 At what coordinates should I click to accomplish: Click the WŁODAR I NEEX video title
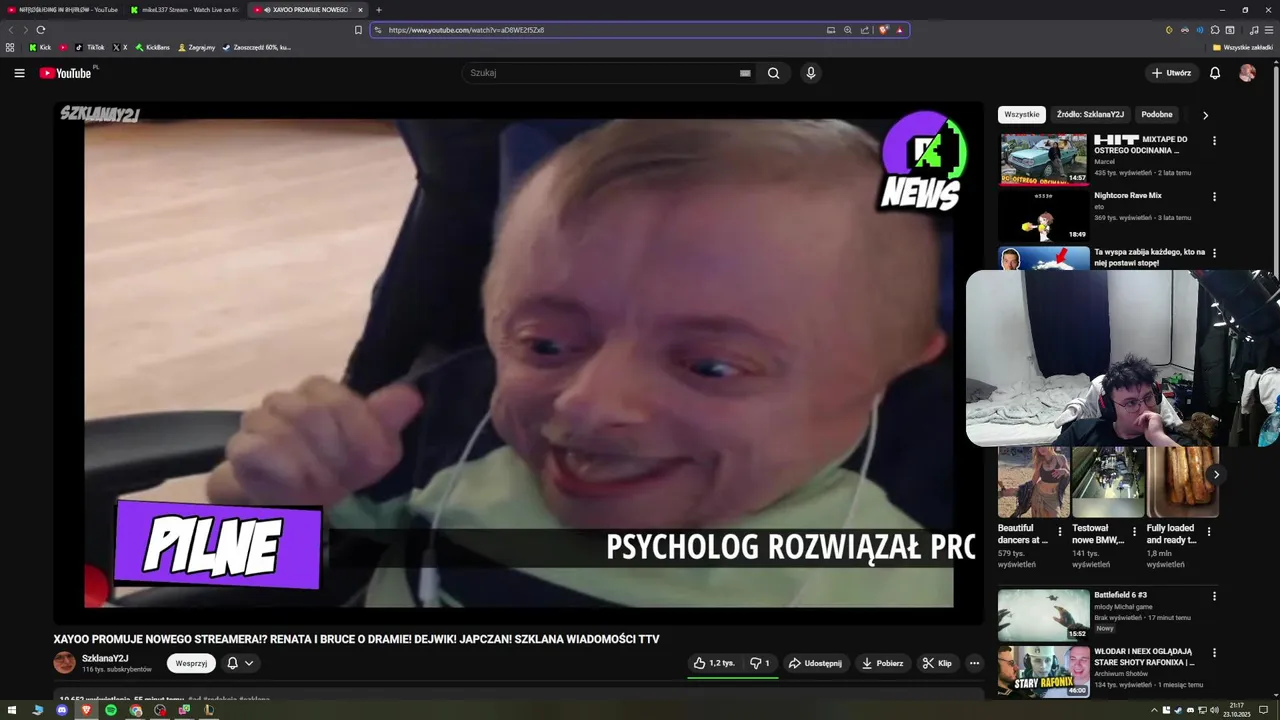[x=1145, y=656]
